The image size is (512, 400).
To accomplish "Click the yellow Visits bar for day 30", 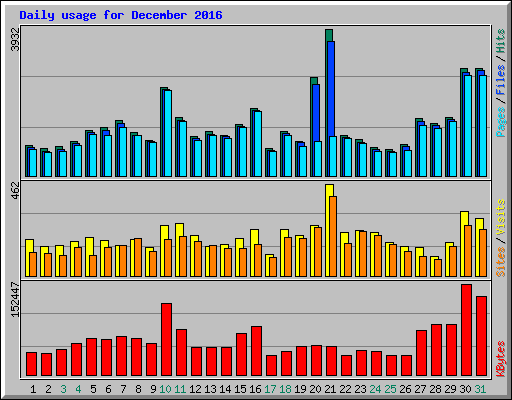I will pyautogui.click(x=463, y=243).
